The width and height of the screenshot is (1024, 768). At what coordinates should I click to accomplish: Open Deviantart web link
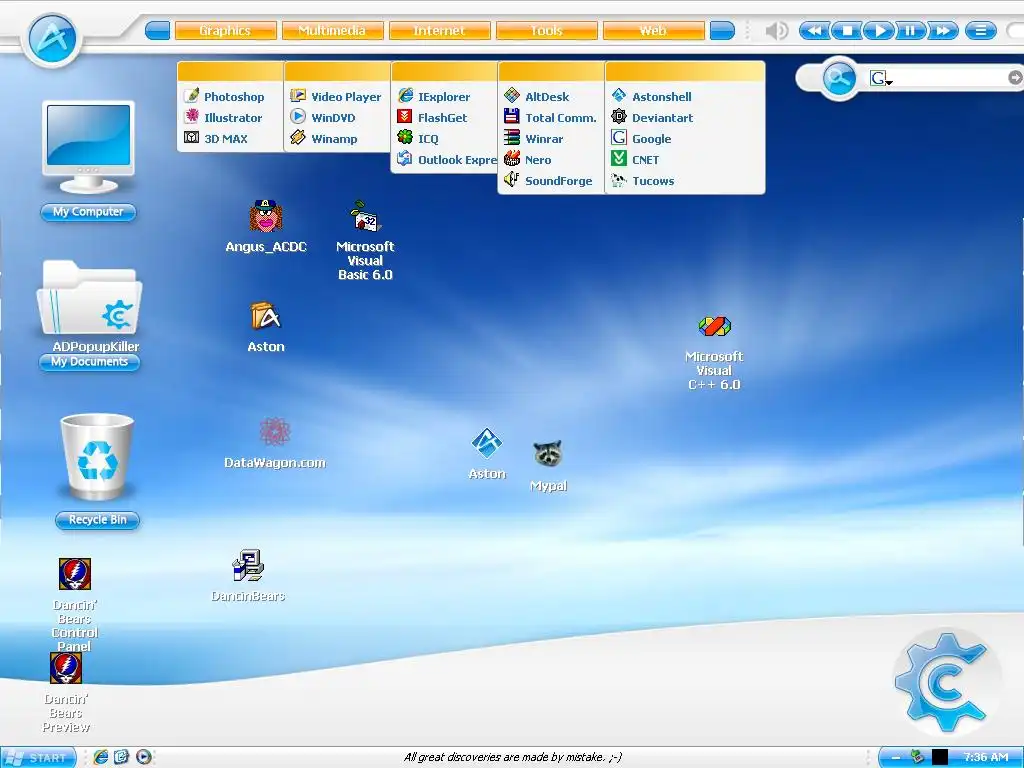click(652, 118)
